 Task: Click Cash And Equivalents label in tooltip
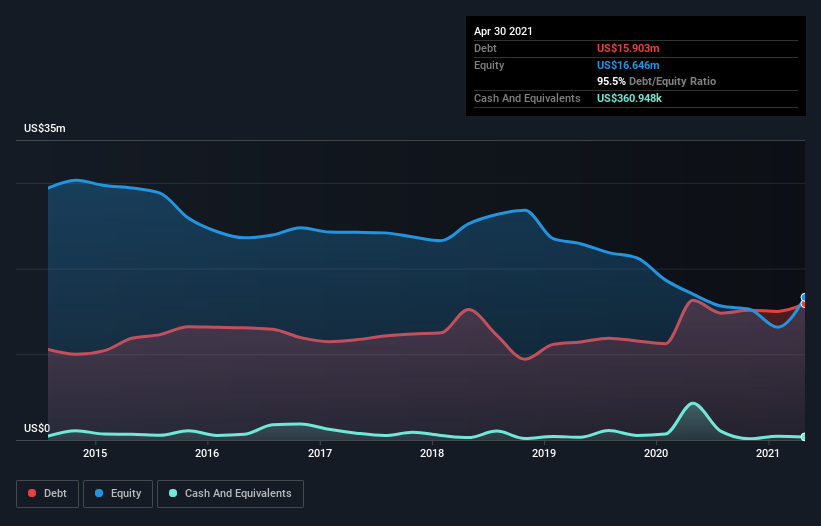527,98
